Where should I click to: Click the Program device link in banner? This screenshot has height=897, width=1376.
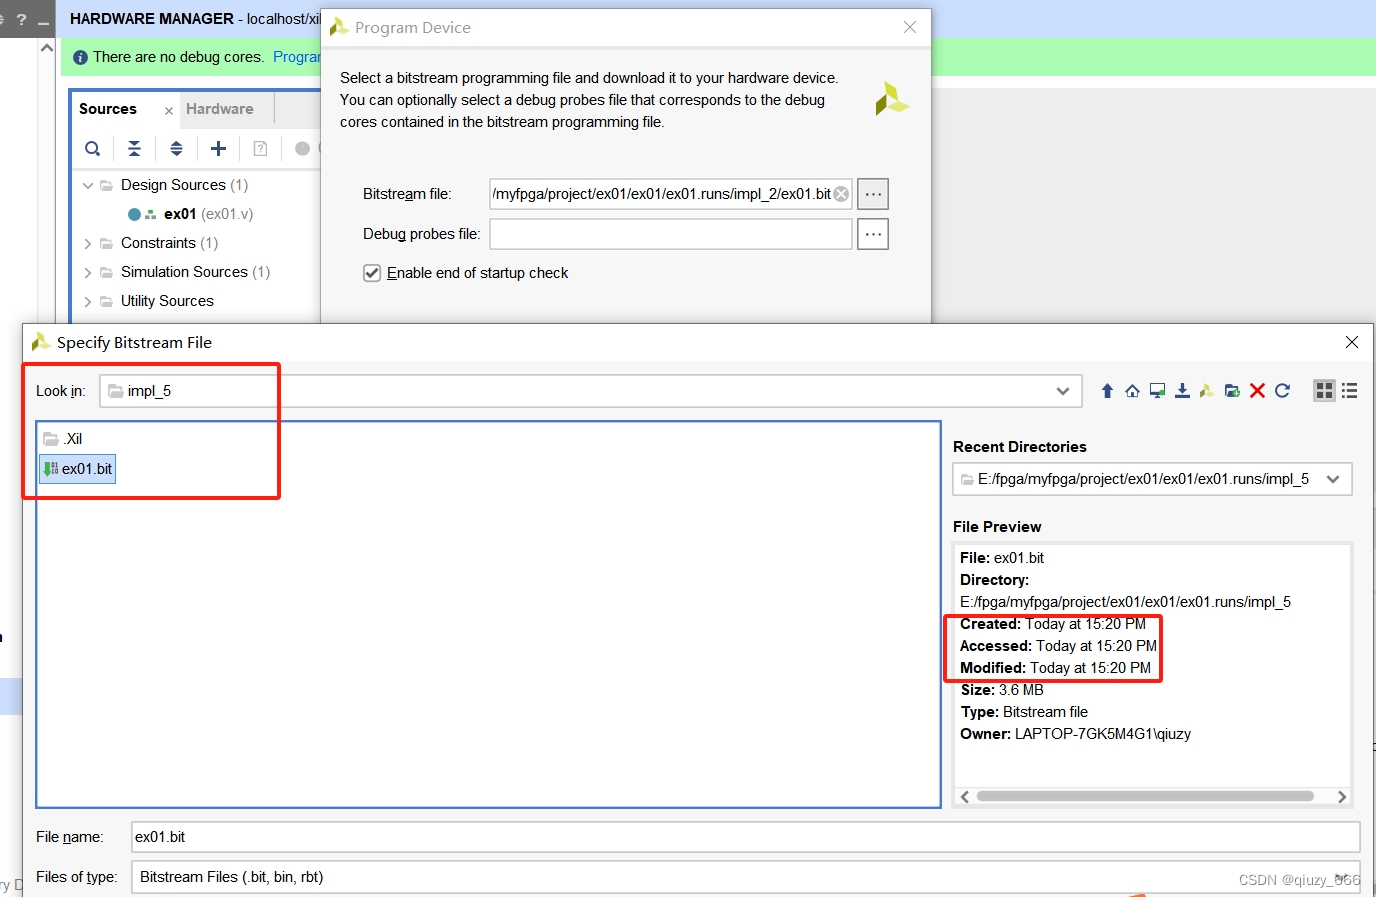tap(296, 57)
